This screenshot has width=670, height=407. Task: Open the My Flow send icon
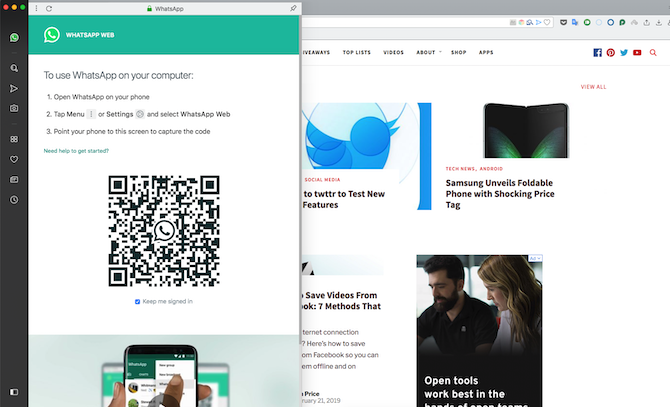(x=14, y=88)
